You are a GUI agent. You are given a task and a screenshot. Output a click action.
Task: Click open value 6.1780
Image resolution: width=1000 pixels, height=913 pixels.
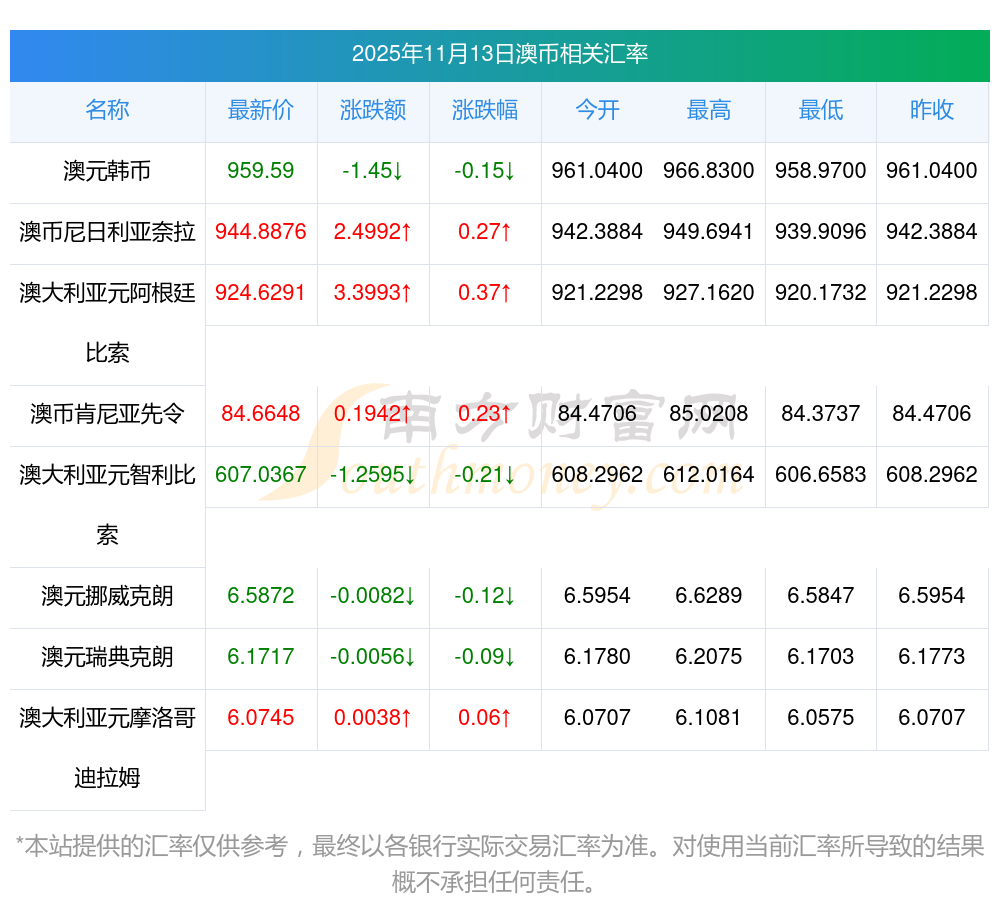click(597, 657)
